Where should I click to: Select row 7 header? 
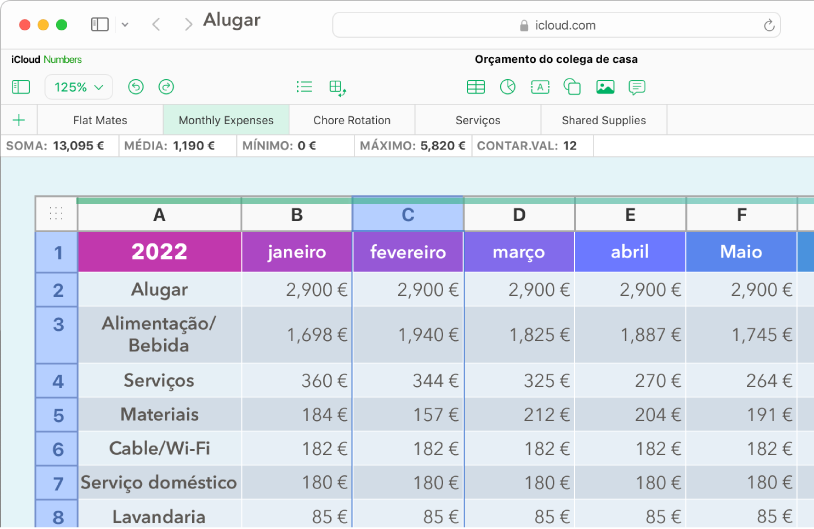tap(57, 483)
